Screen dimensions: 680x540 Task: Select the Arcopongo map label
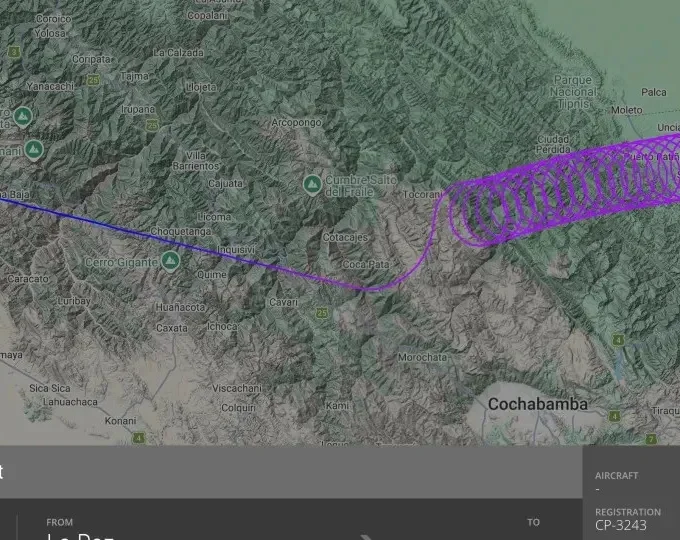pyautogui.click(x=296, y=123)
